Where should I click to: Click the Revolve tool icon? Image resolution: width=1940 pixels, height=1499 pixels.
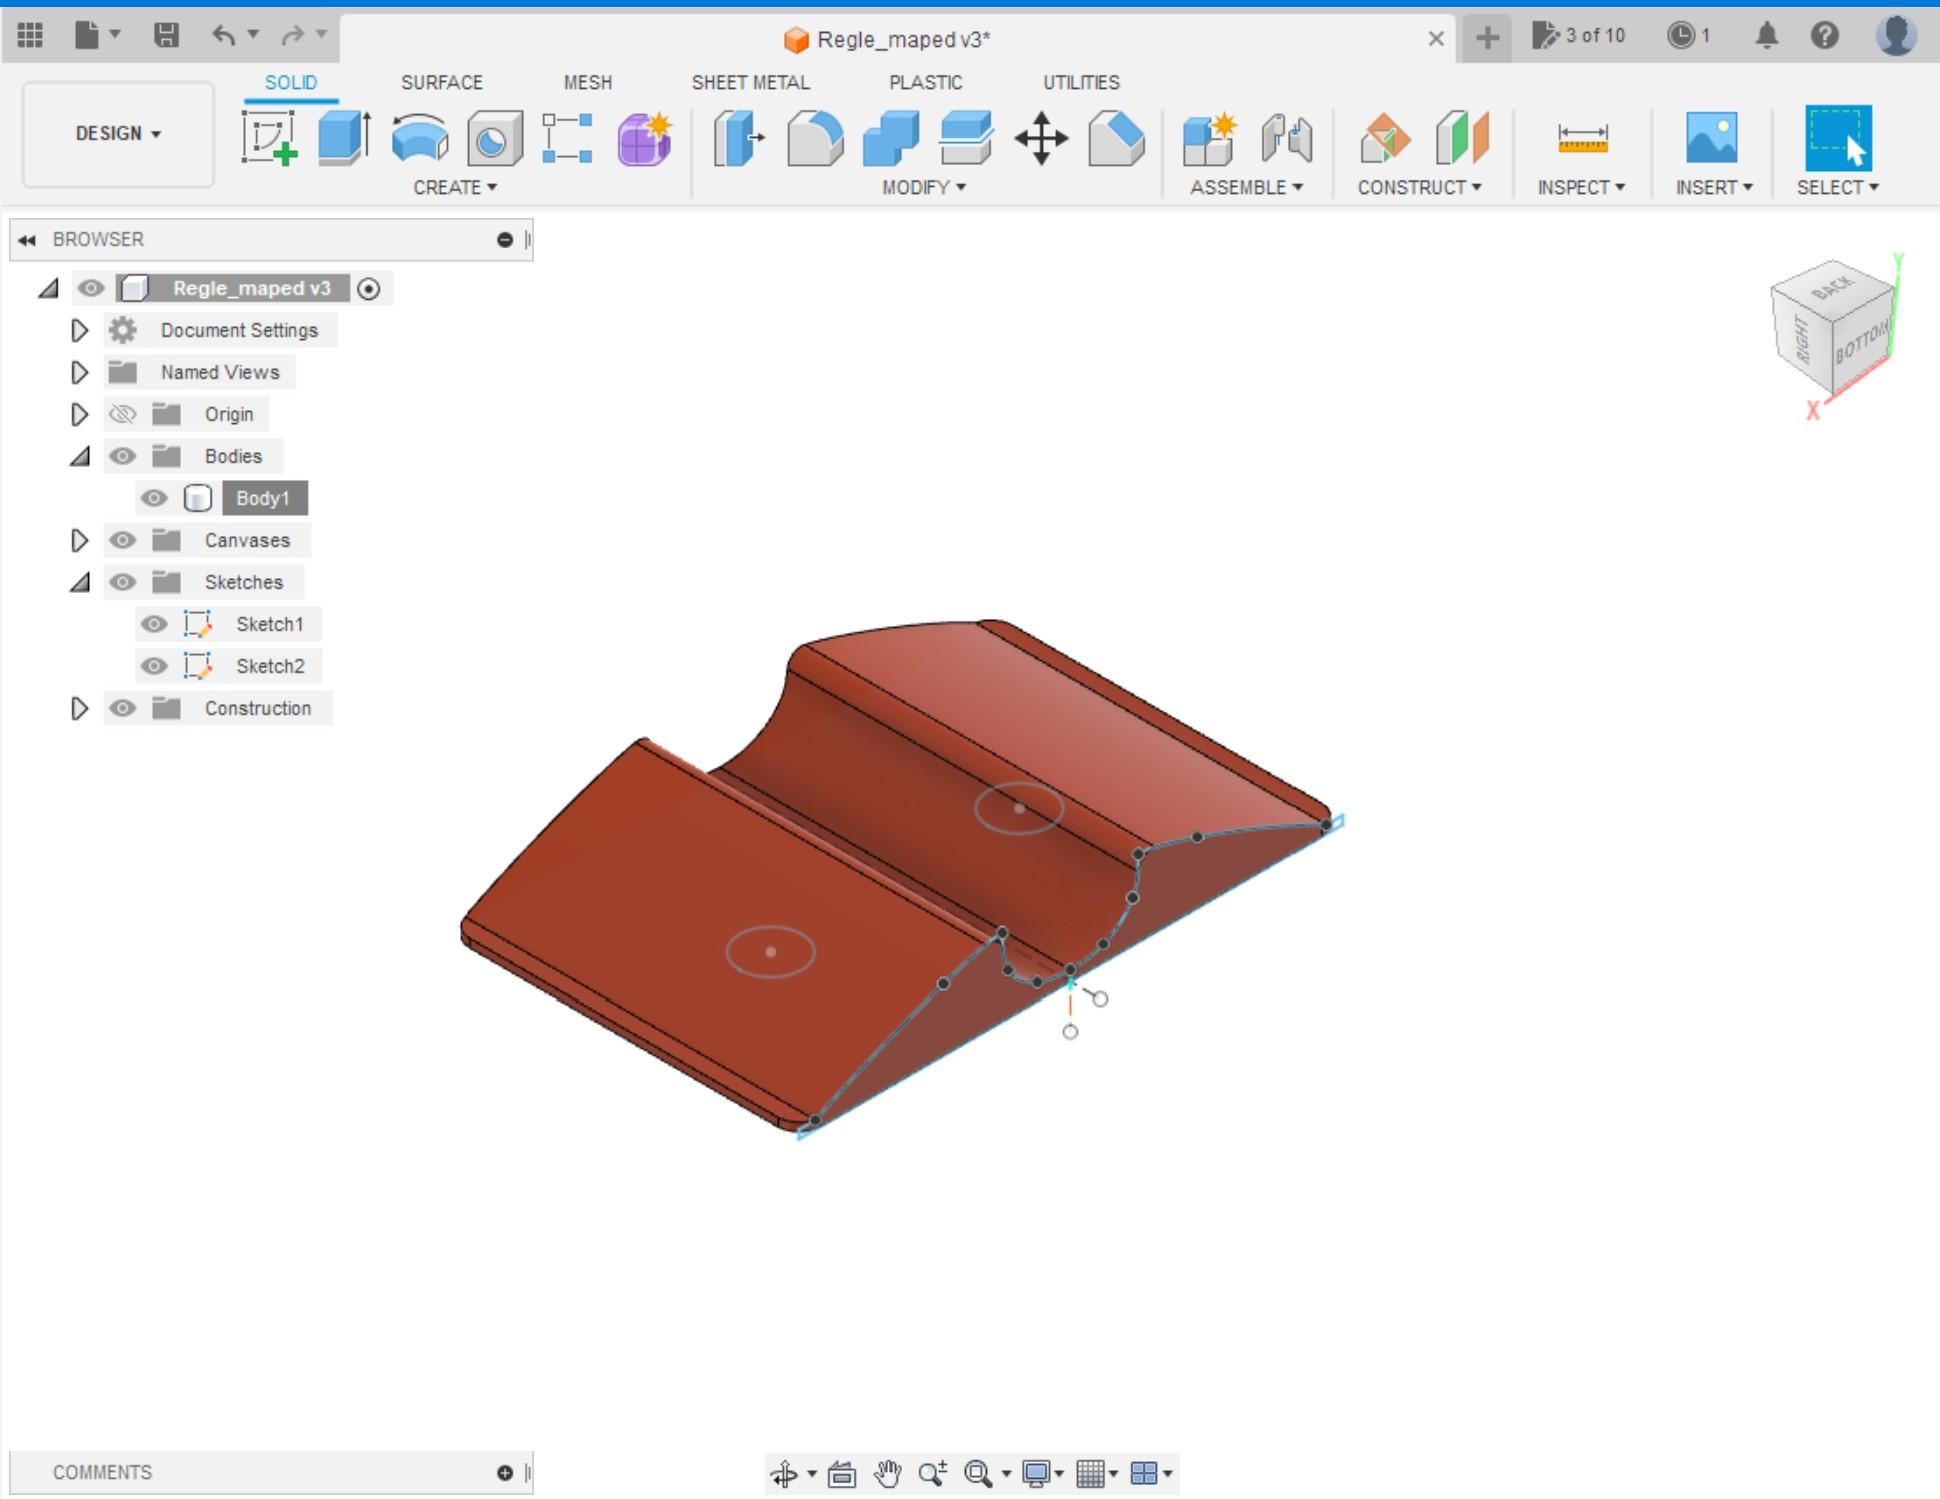click(419, 137)
